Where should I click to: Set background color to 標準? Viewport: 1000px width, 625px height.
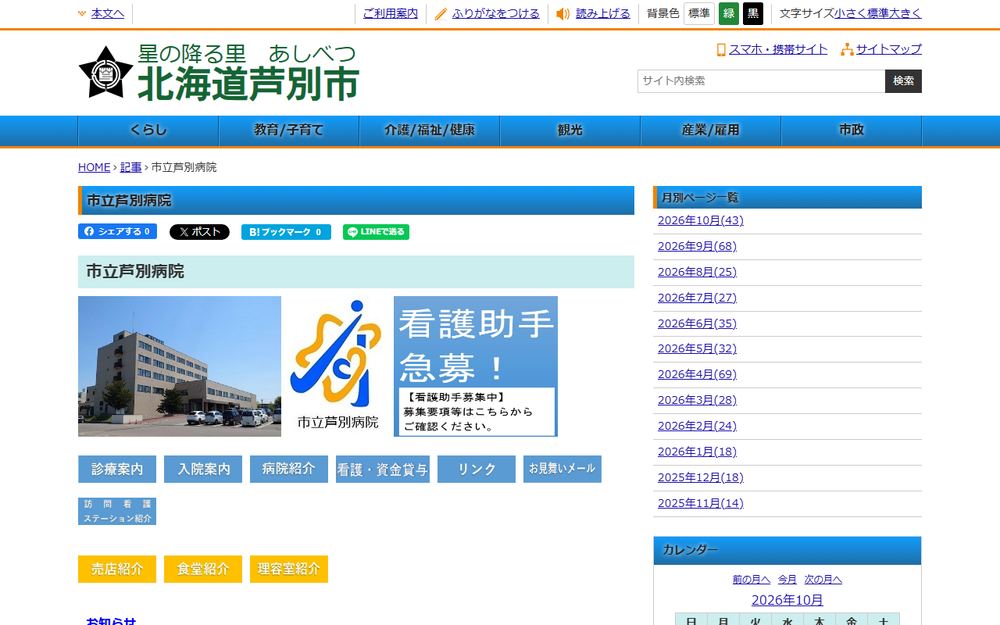[x=699, y=13]
